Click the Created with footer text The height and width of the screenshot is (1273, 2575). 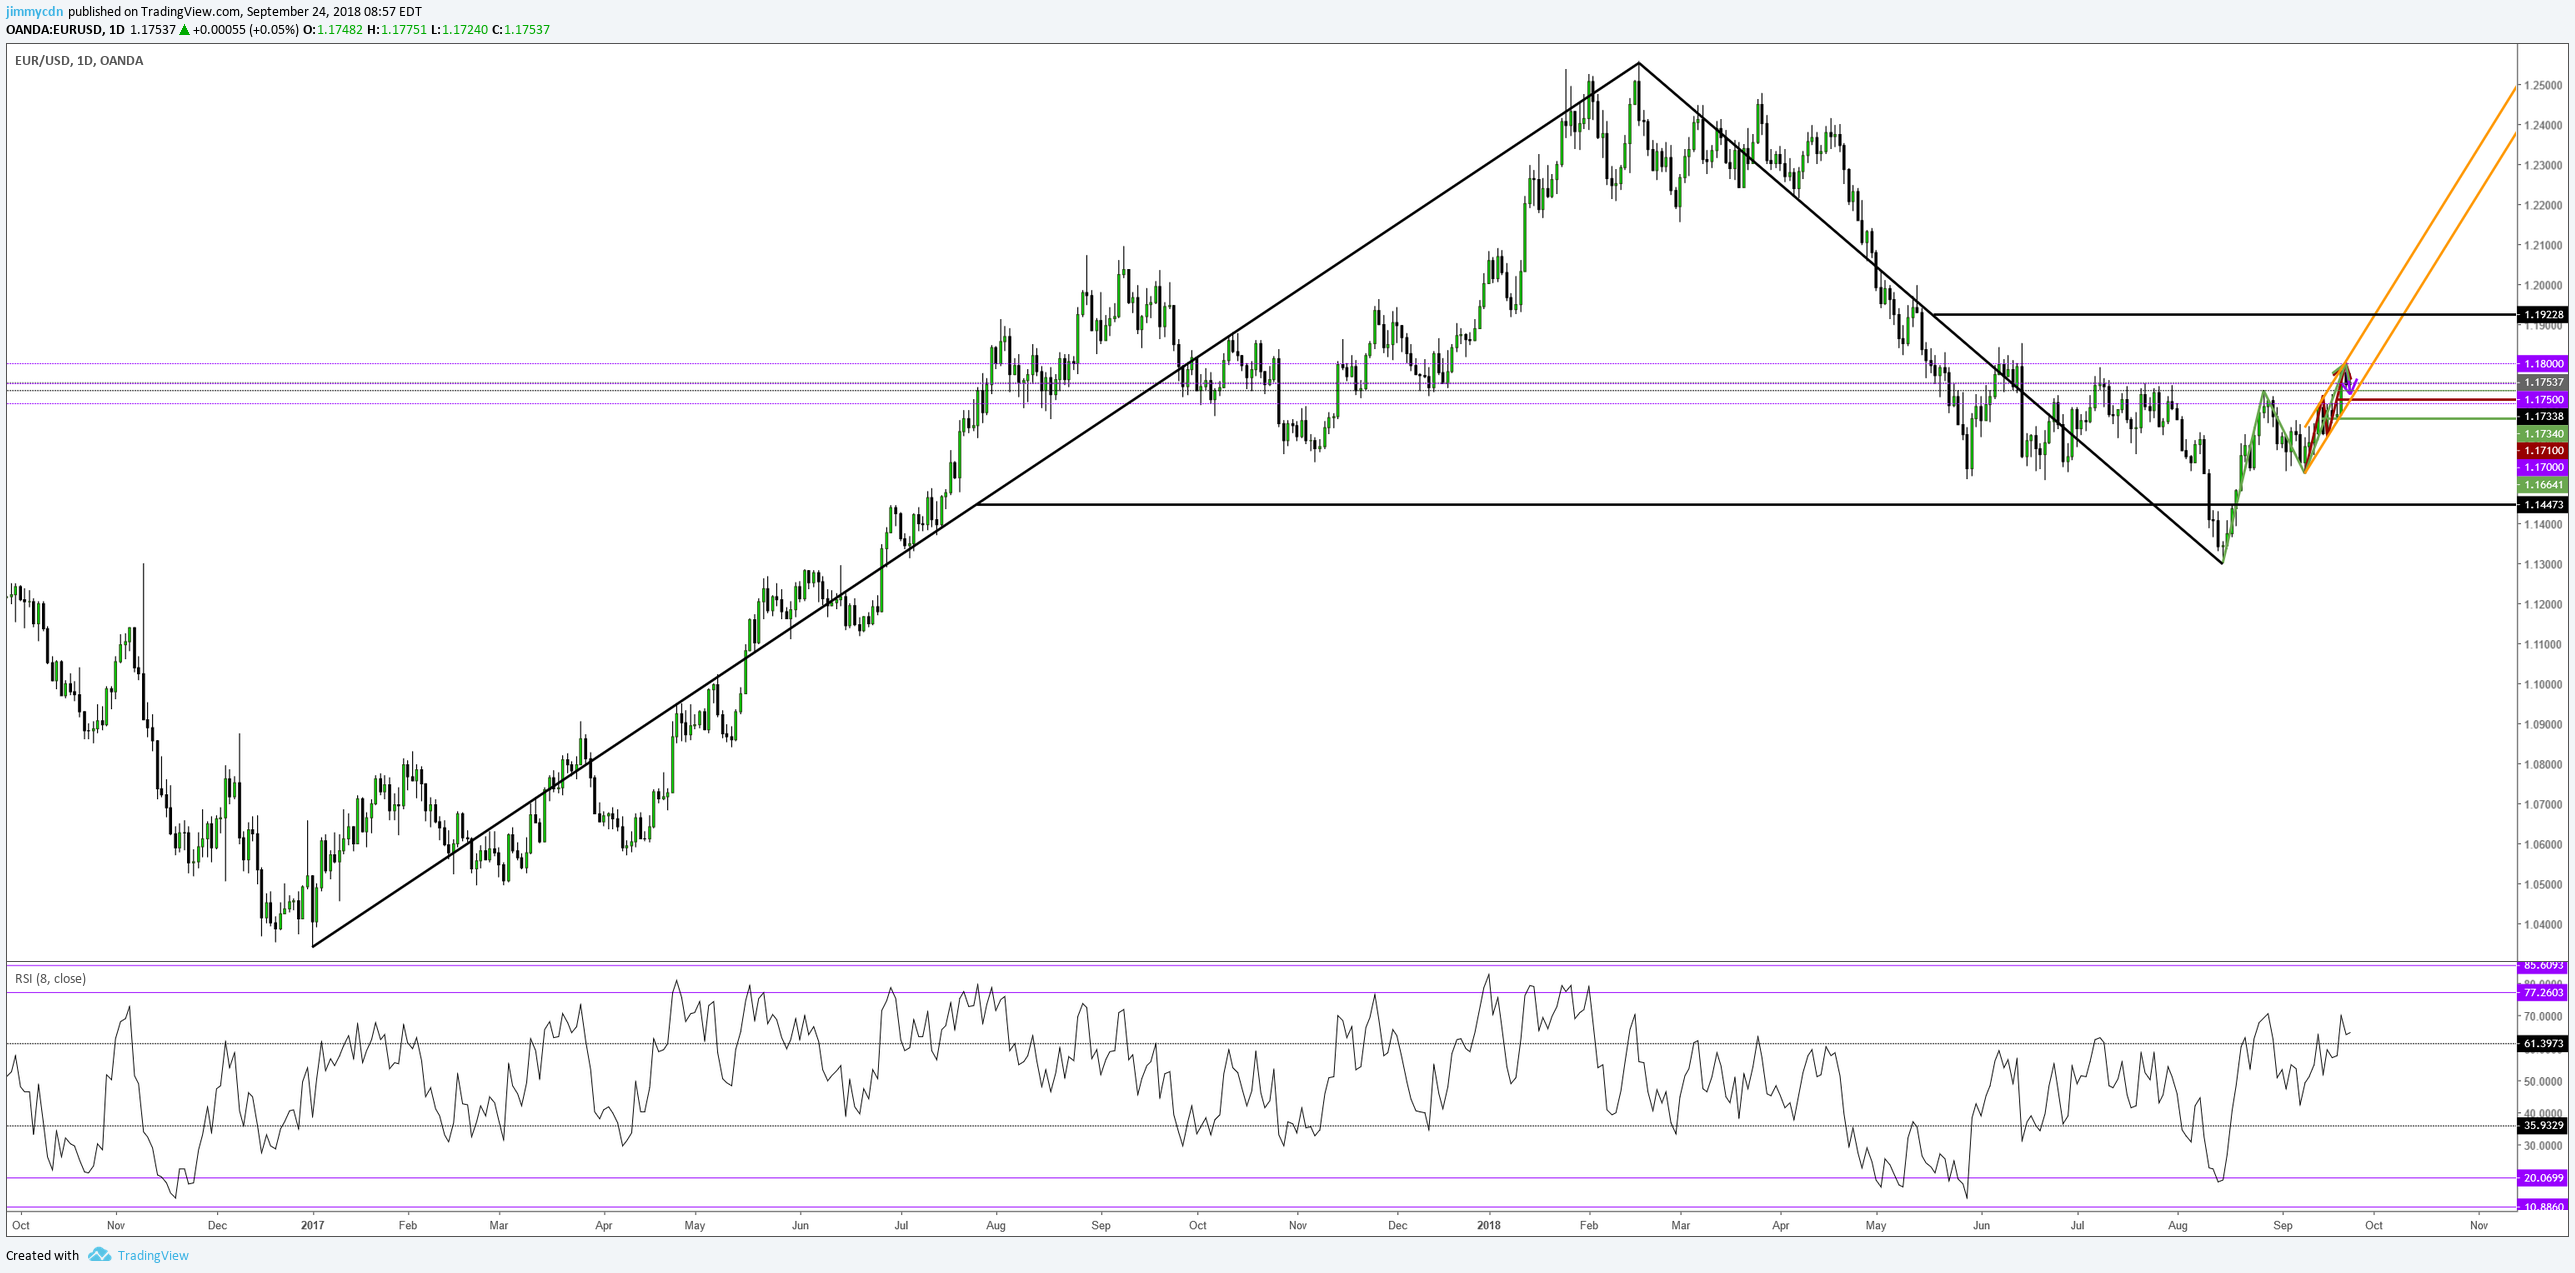click(x=42, y=1255)
